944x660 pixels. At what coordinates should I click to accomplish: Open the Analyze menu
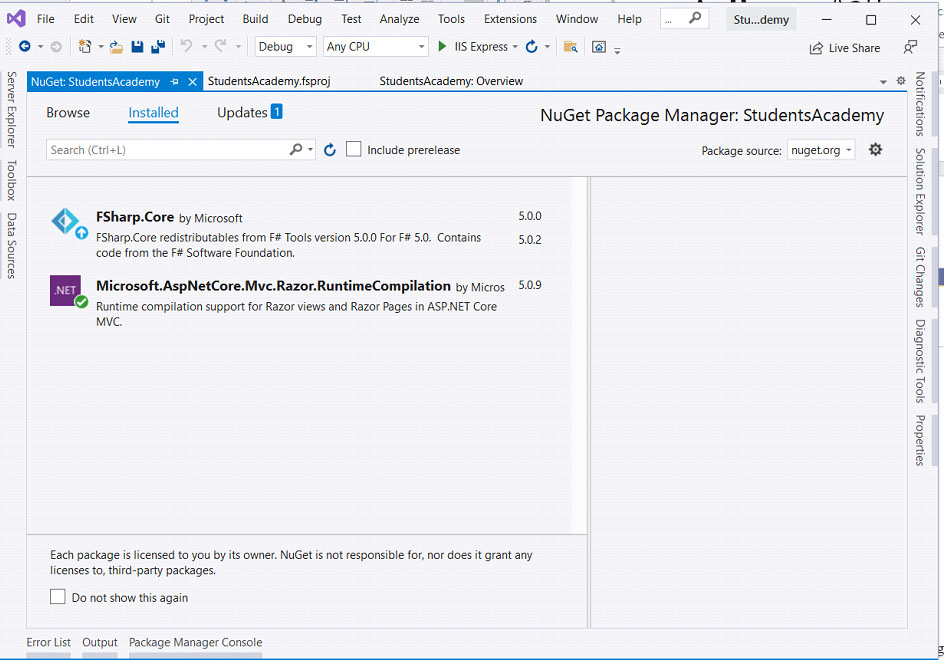click(x=399, y=19)
